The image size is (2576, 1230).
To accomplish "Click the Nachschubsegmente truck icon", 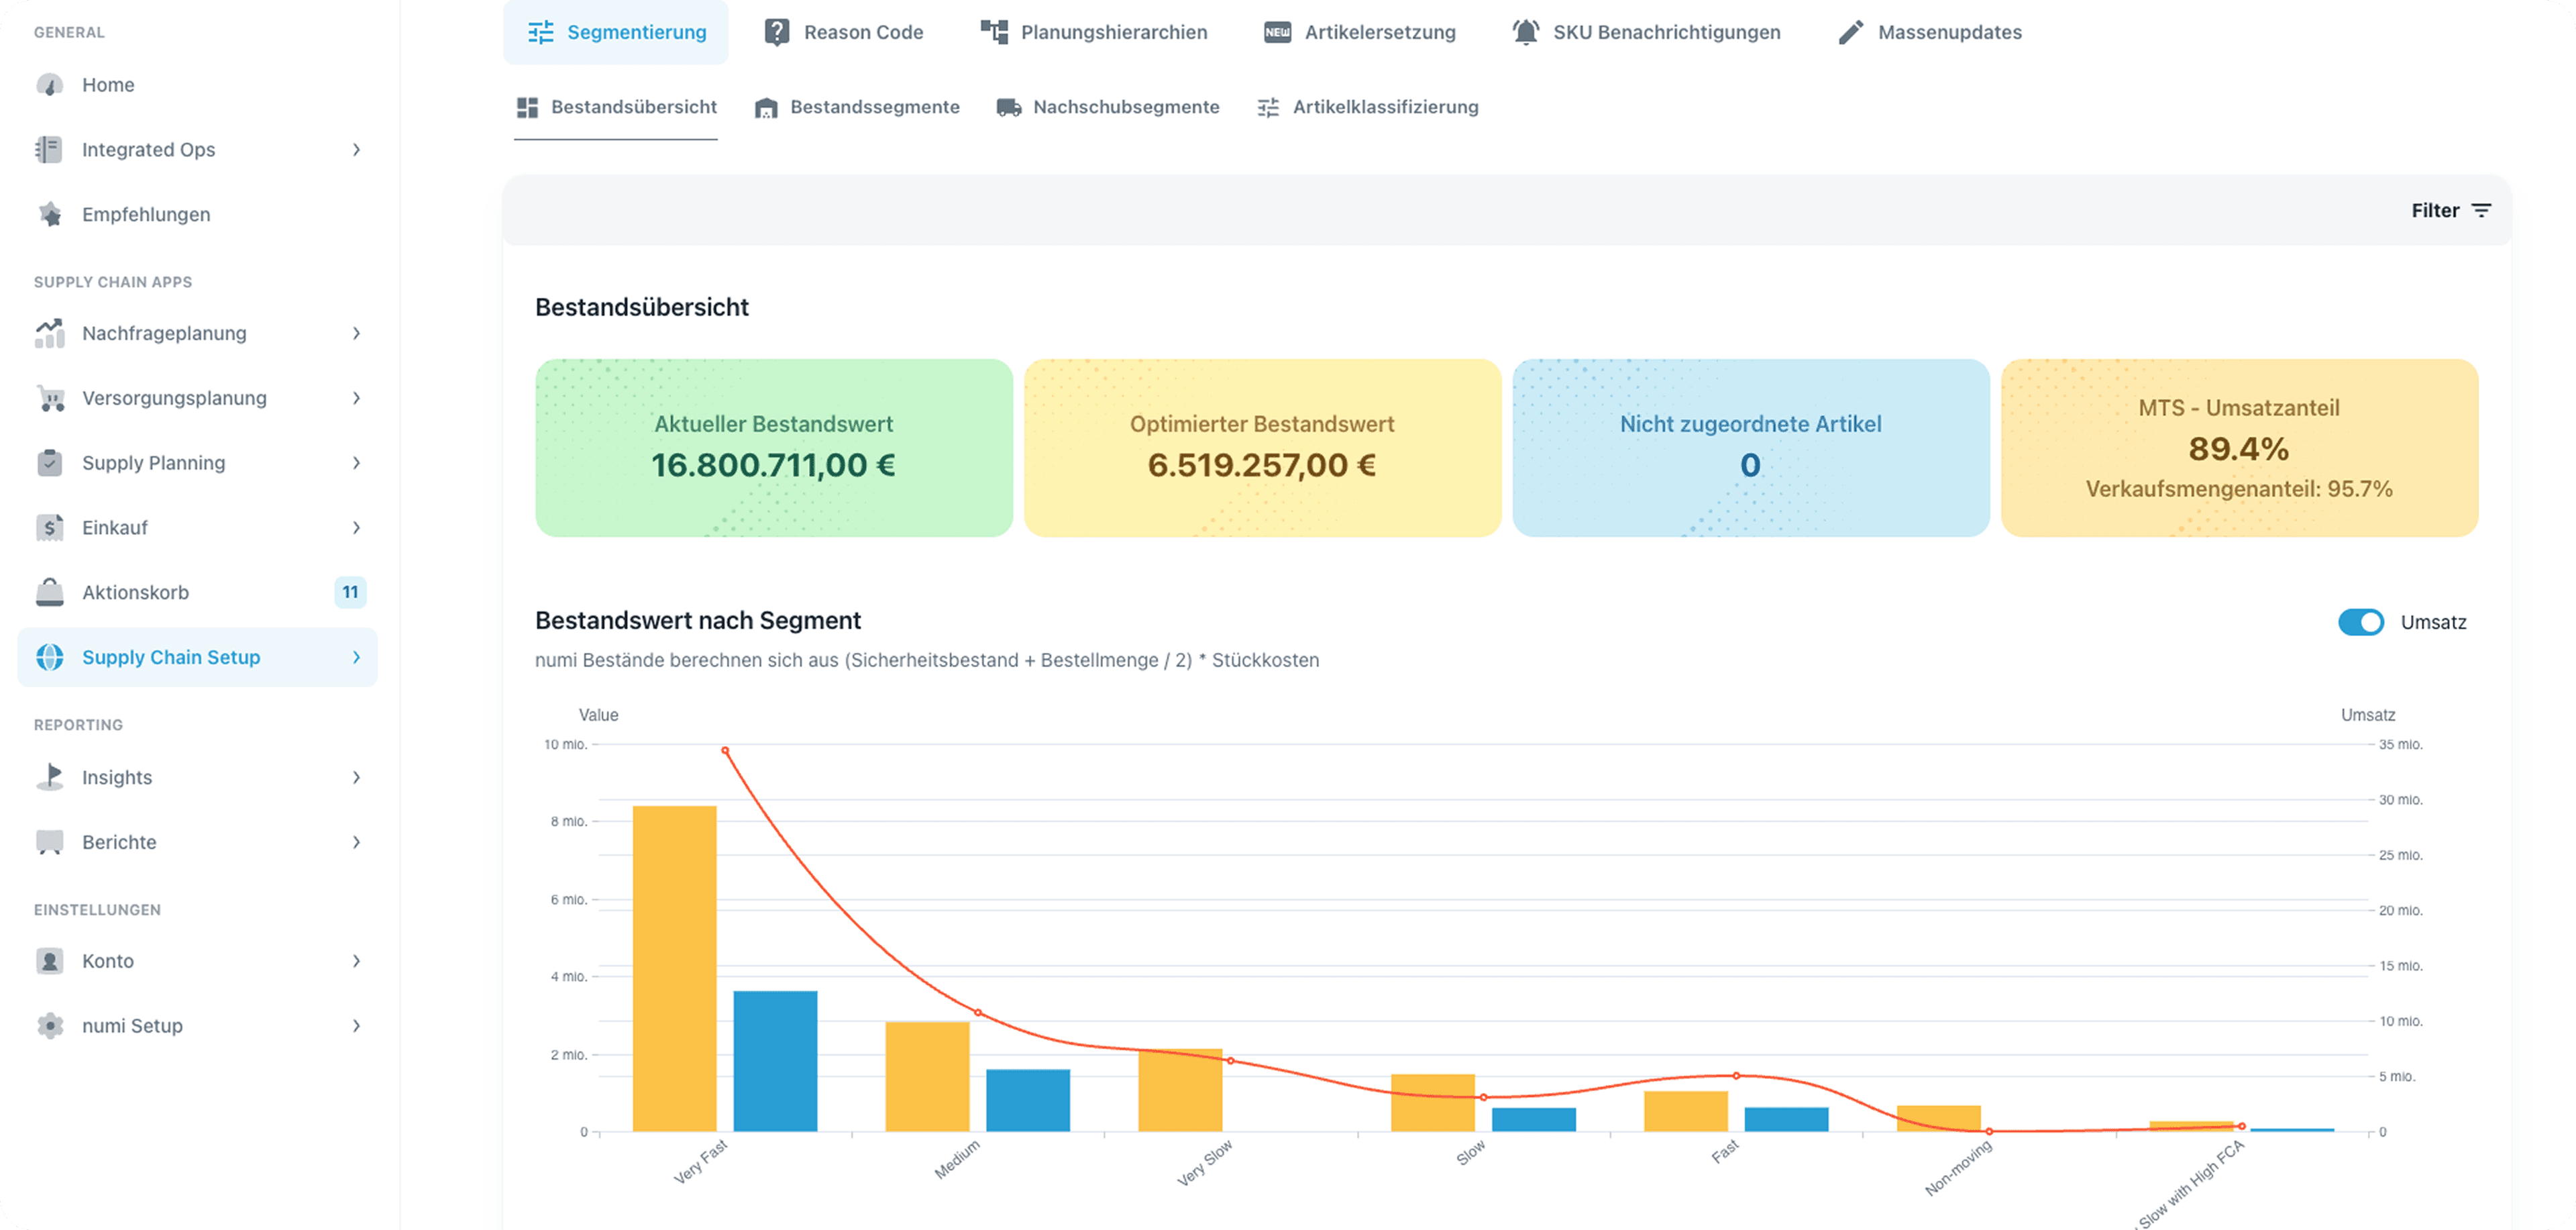I will tap(1006, 107).
